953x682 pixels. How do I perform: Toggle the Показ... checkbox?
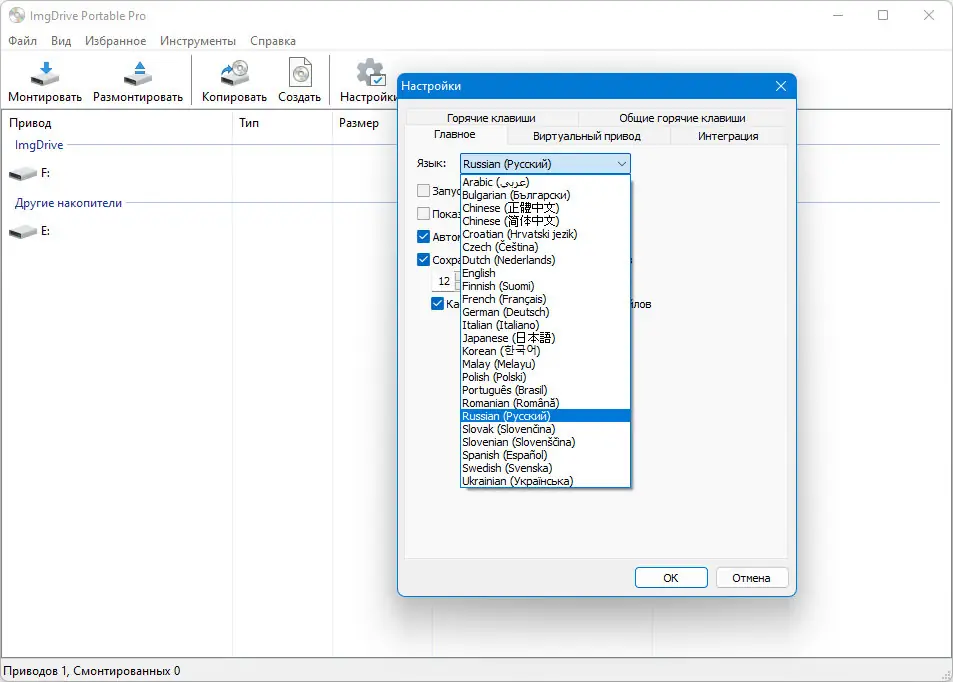pos(424,213)
